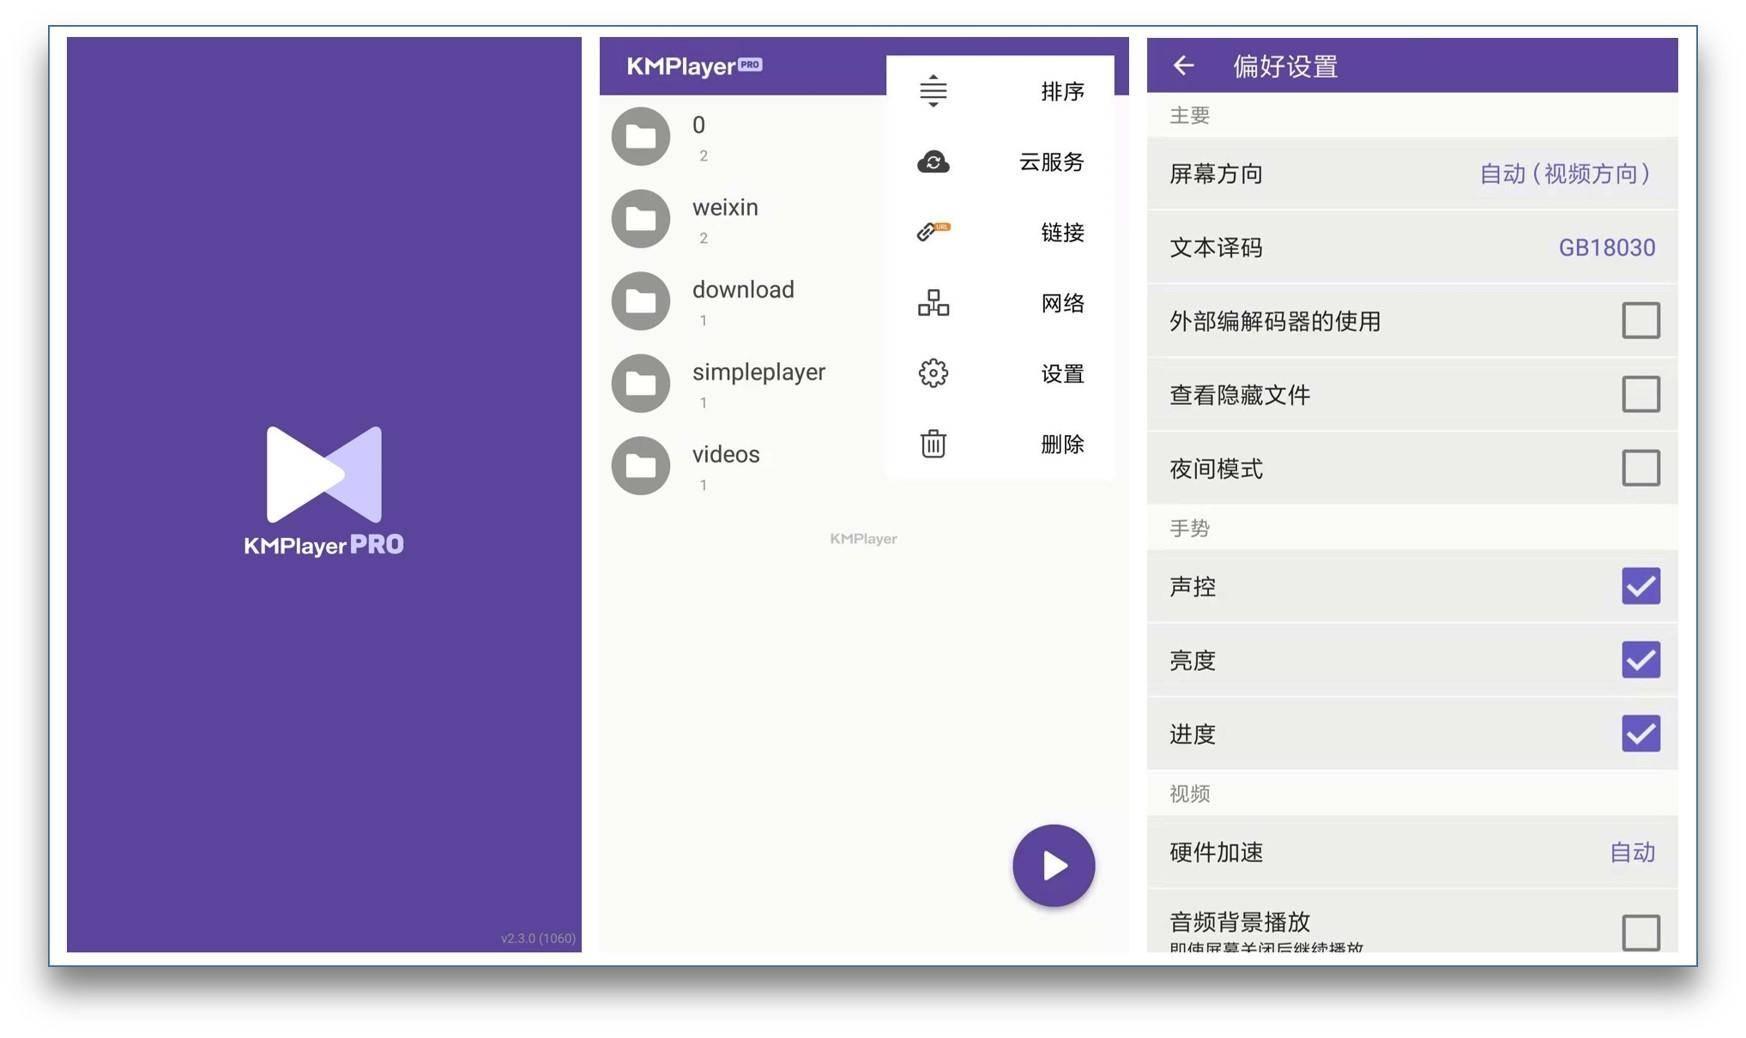Click the 偏好设置 title
The width and height of the screenshot is (1746, 1038).
[1285, 67]
